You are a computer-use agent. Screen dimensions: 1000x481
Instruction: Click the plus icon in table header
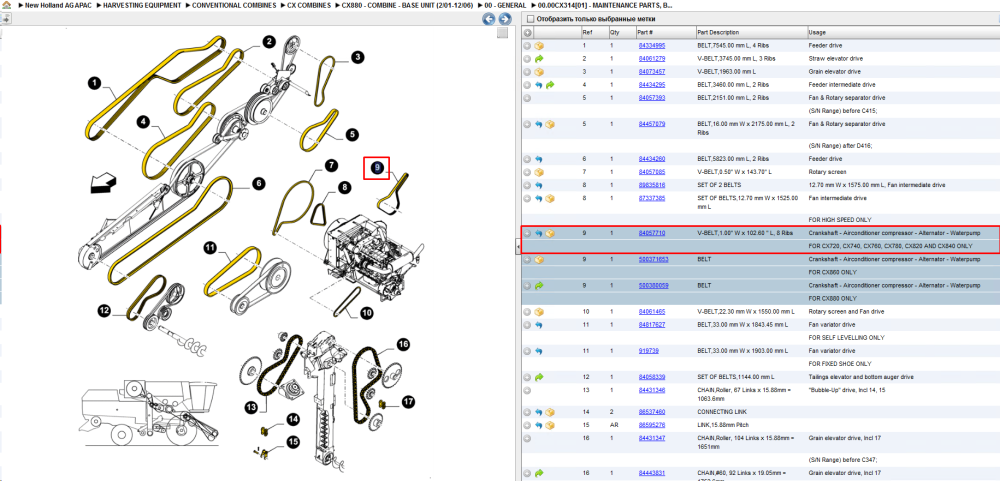pos(527,33)
